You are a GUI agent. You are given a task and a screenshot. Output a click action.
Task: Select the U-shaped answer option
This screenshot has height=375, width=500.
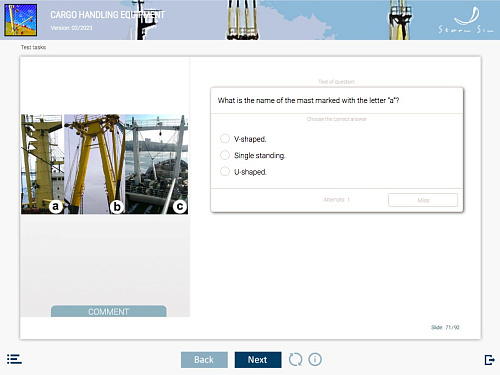(225, 171)
